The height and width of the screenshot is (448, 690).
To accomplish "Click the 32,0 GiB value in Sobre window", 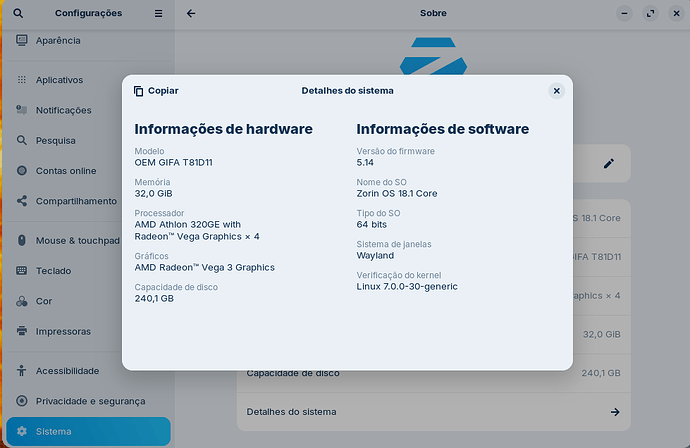I will tap(602, 334).
